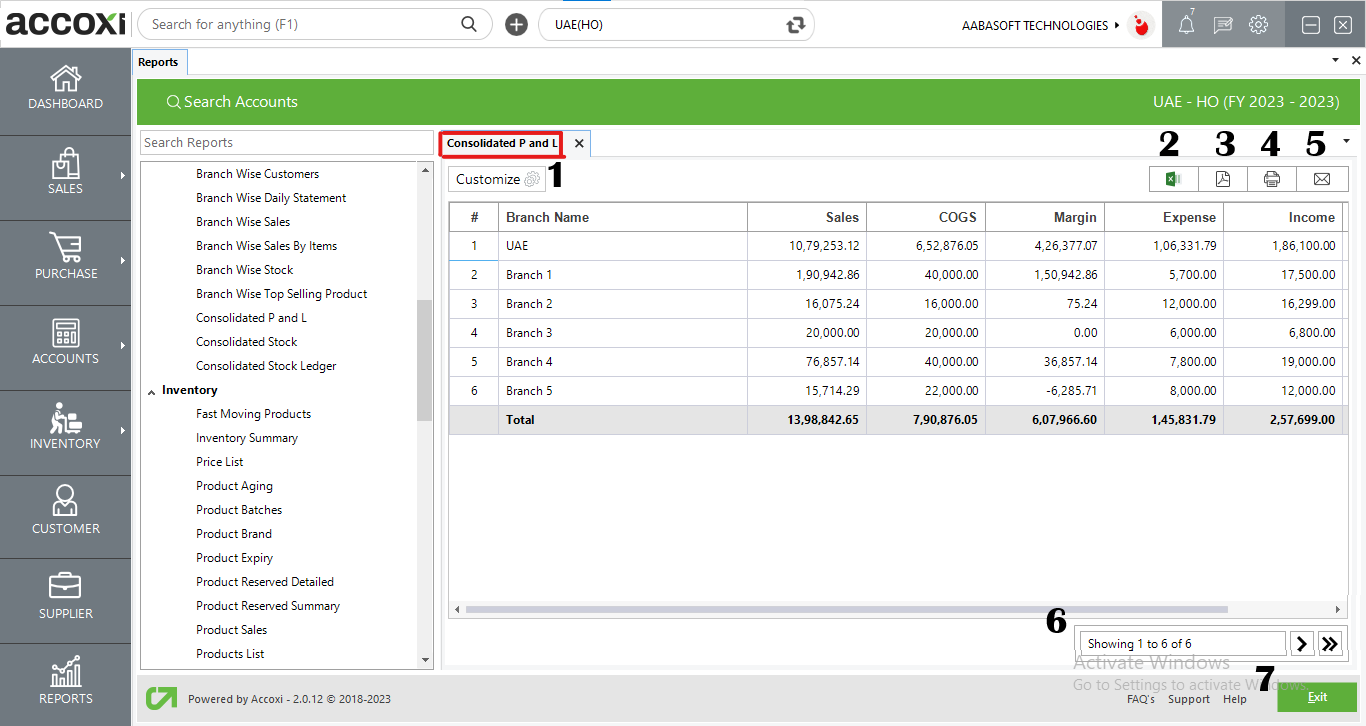Switch to Consolidated P and L tab
Viewport: 1366px width, 726px height.
(x=502, y=143)
